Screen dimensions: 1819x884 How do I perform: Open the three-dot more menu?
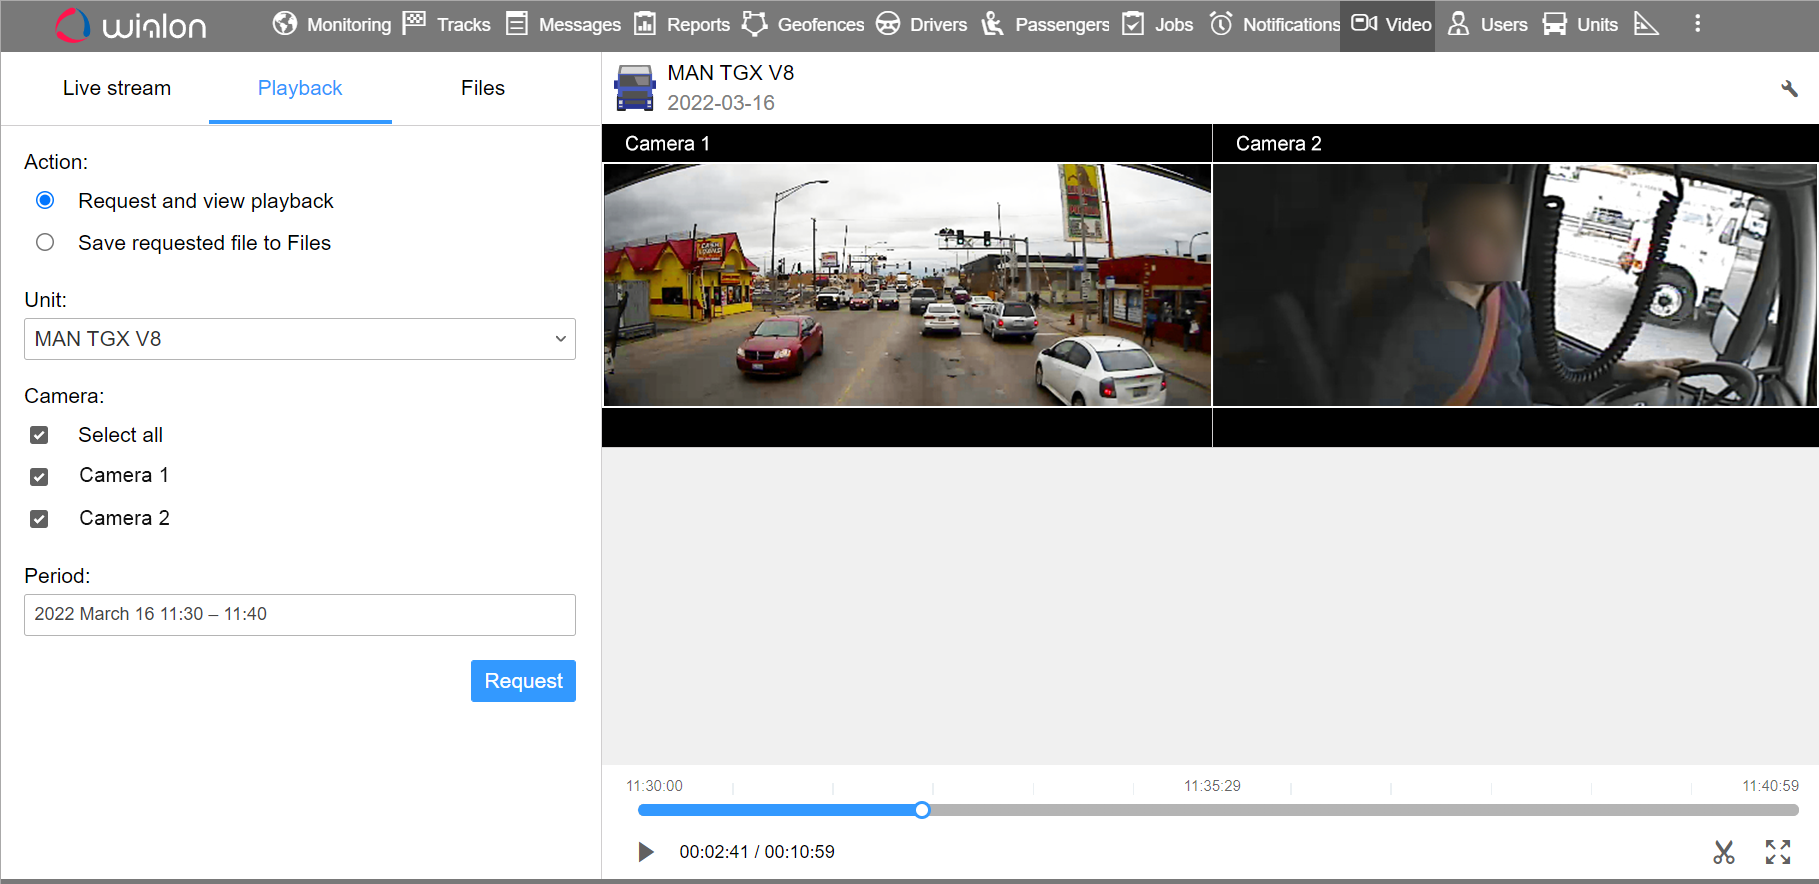click(1697, 24)
